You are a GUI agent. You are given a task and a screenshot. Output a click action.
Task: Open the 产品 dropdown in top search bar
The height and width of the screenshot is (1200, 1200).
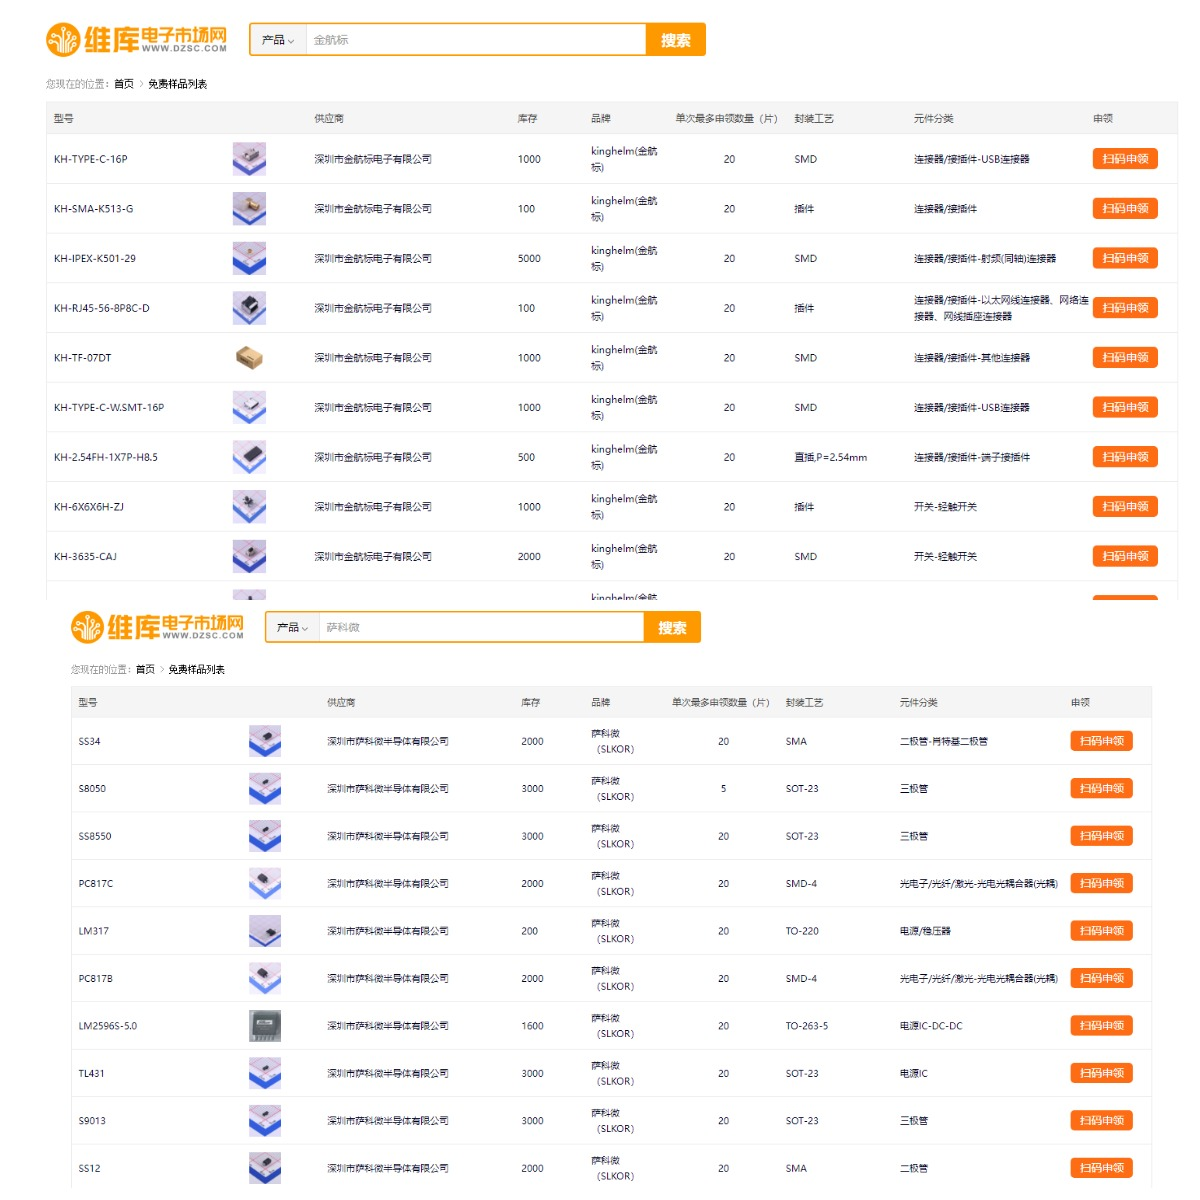278,40
